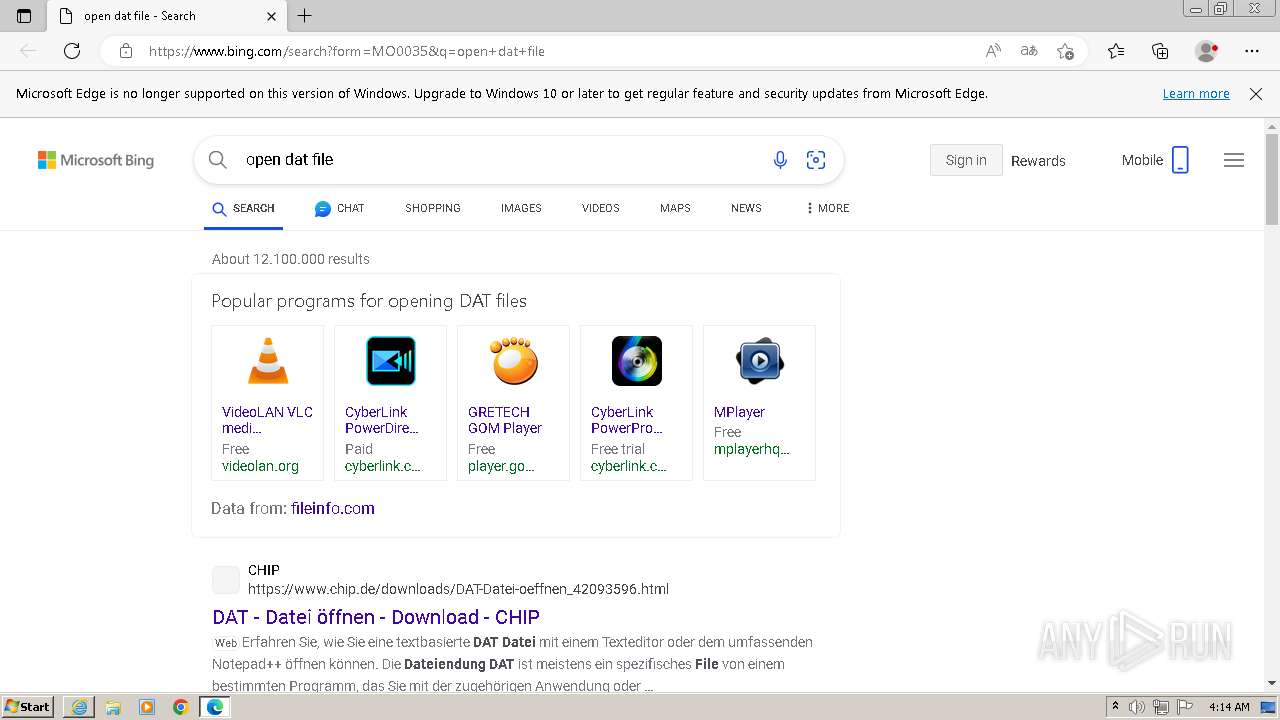The height and width of the screenshot is (720, 1280).
Task: Click the system tray clock 4:14 AM
Action: point(1229,707)
